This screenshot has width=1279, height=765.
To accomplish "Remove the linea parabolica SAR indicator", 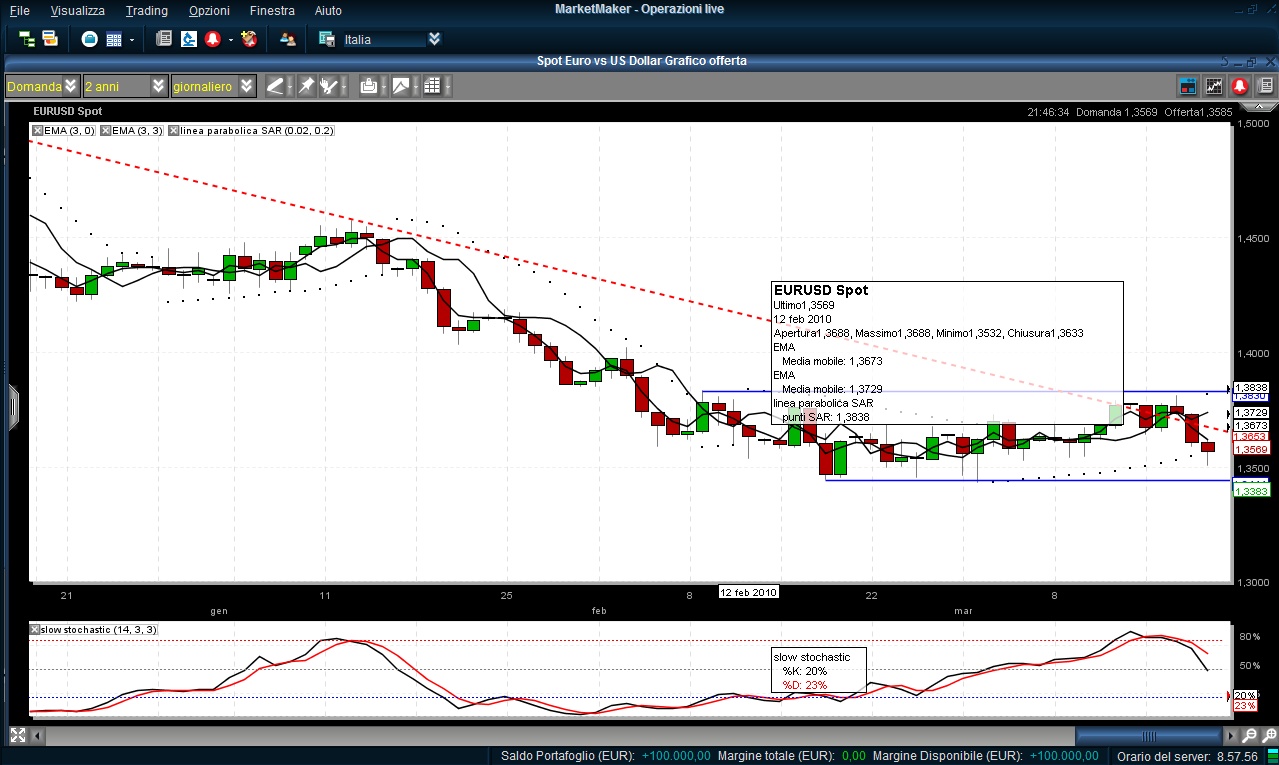I will coord(174,130).
